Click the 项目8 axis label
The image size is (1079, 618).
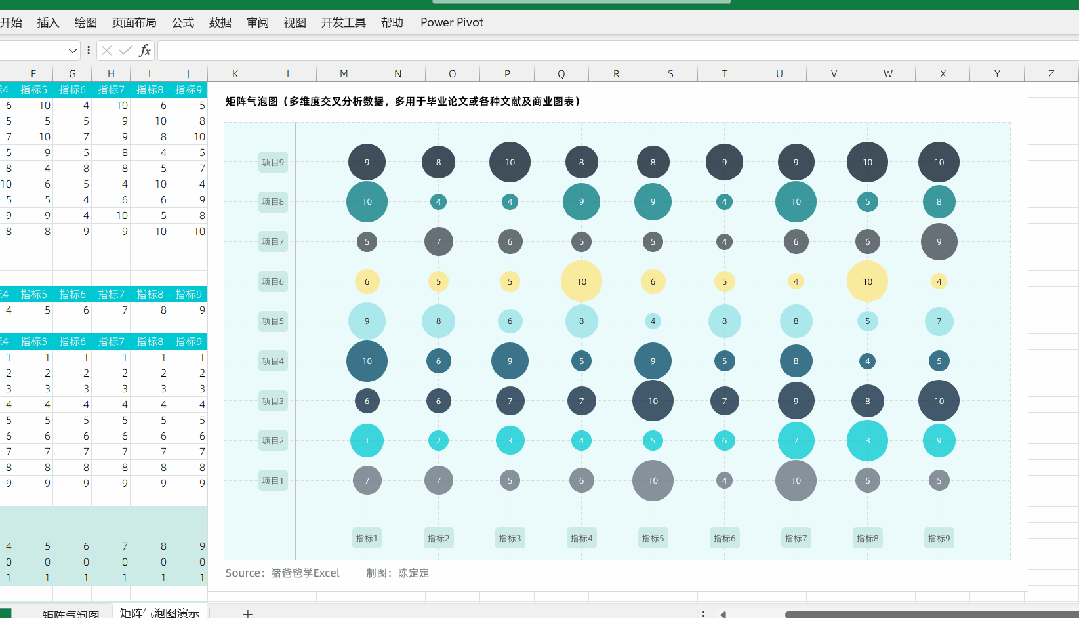[x=273, y=202]
